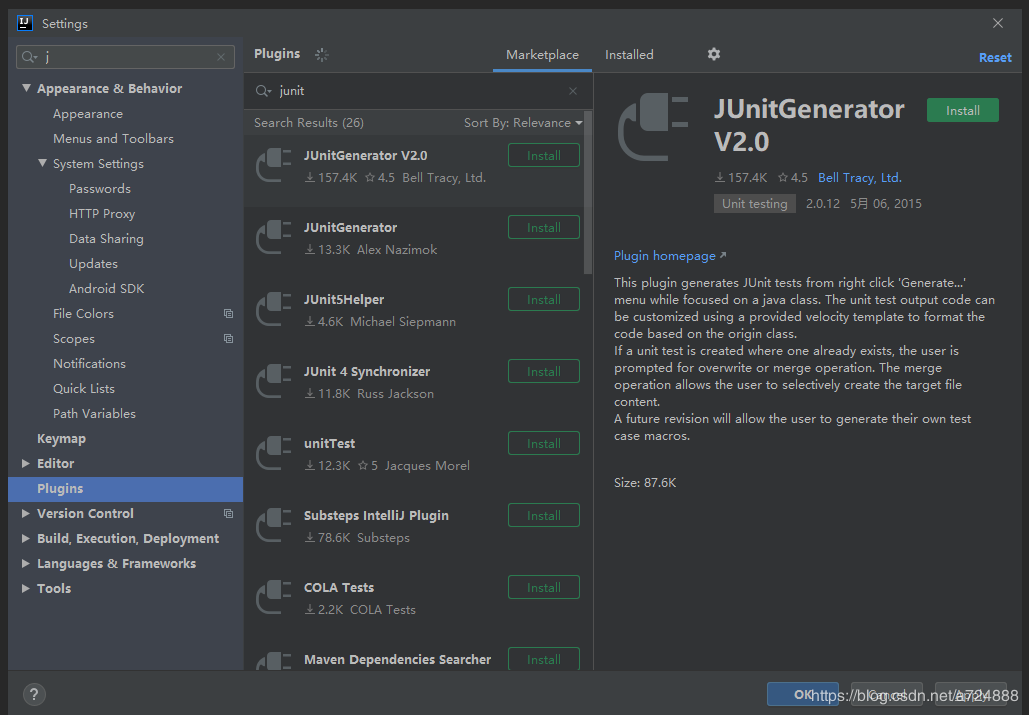Click the plugins settings gear icon
The height and width of the screenshot is (715, 1029).
714,54
